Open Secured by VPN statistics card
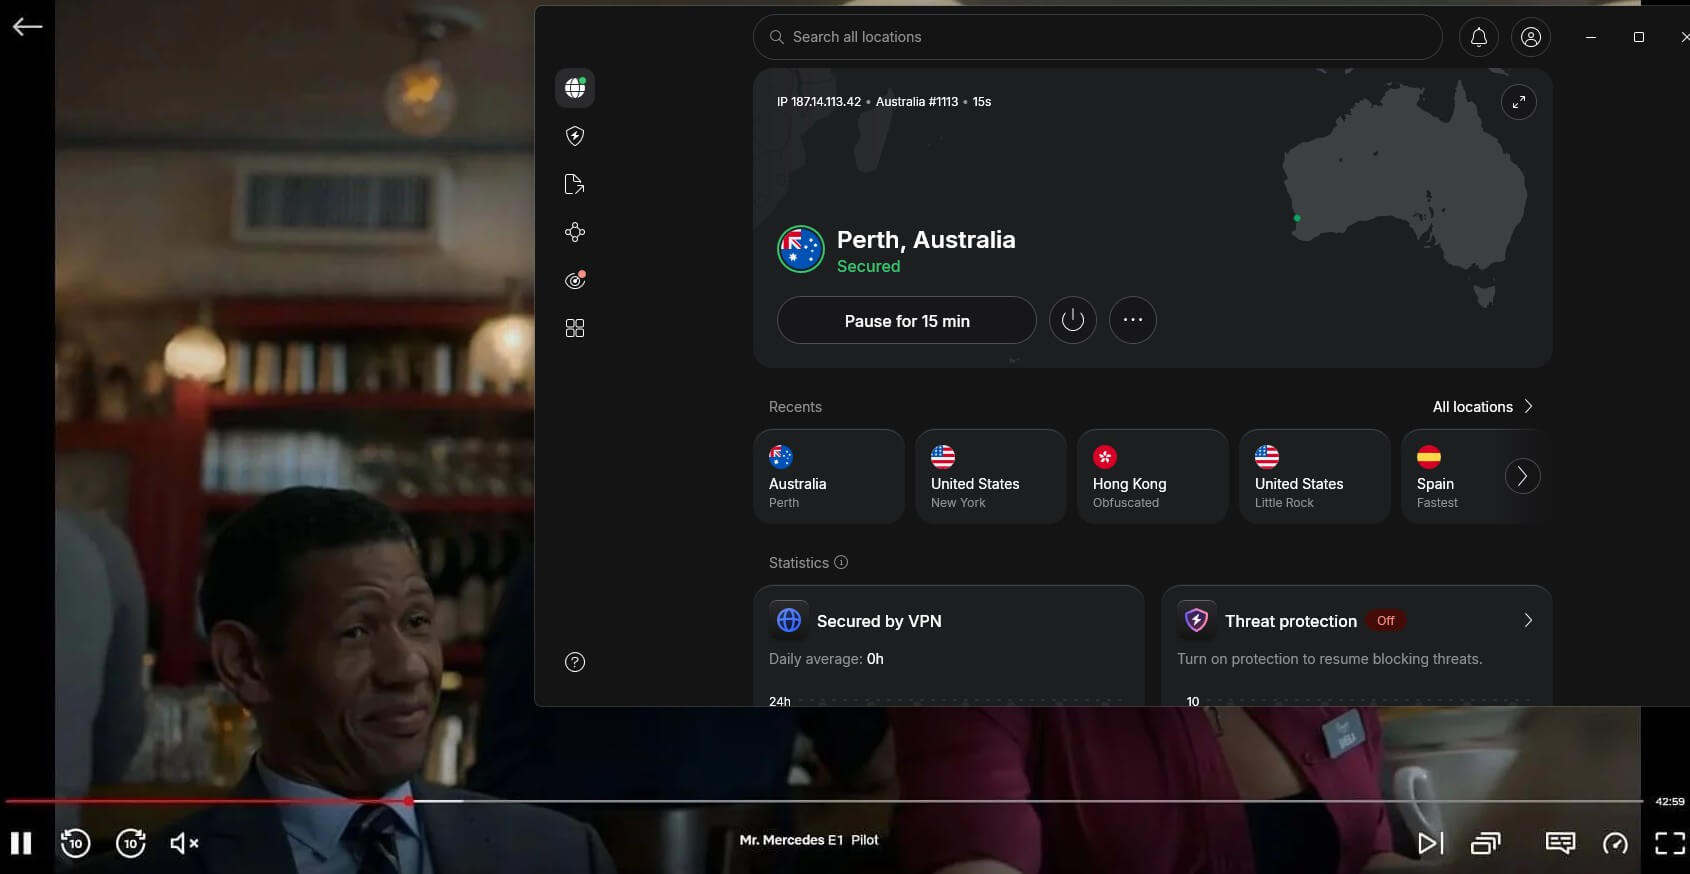Screen dimensions: 1690x874 coord(949,645)
